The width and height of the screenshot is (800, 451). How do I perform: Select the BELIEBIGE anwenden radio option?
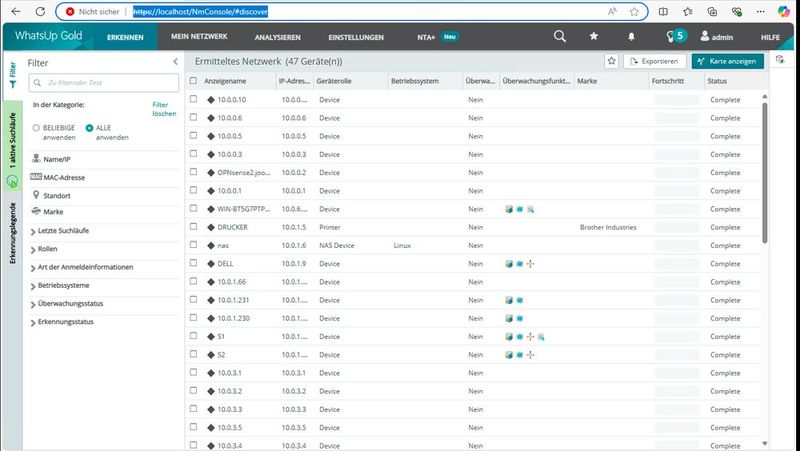[37, 128]
